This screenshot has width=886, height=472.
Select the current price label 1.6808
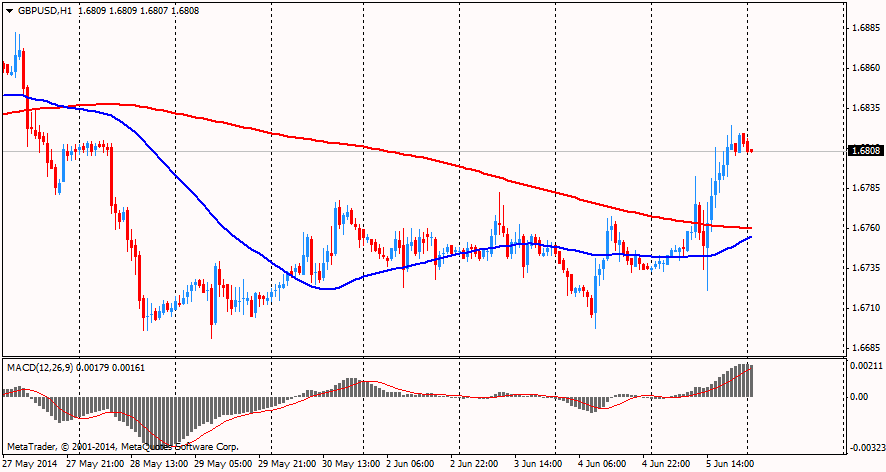[866, 150]
